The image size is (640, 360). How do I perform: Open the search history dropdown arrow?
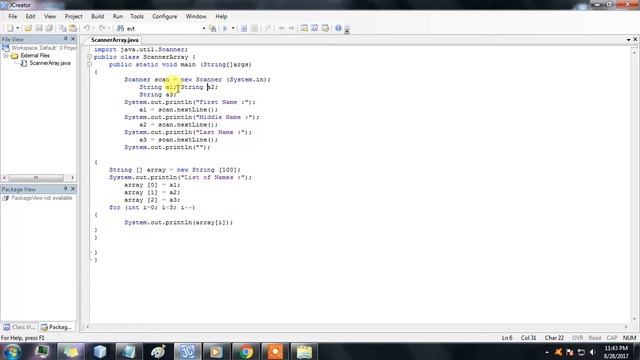point(204,29)
